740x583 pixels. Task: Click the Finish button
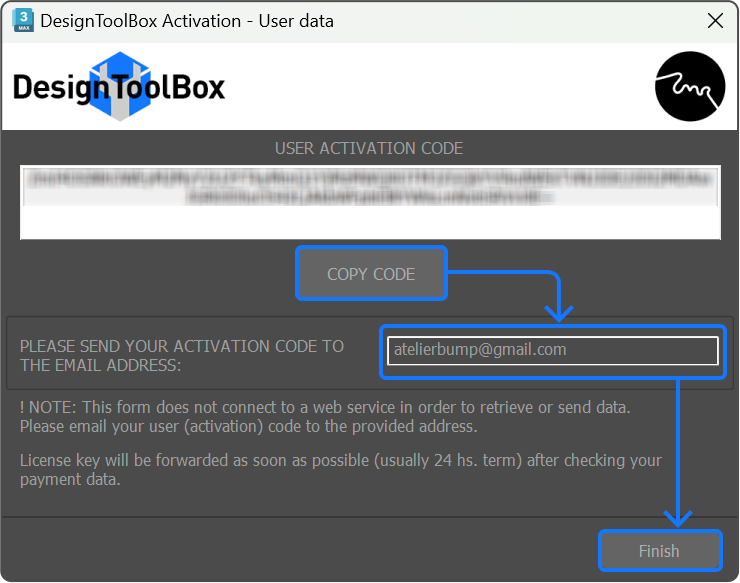pyautogui.click(x=660, y=550)
